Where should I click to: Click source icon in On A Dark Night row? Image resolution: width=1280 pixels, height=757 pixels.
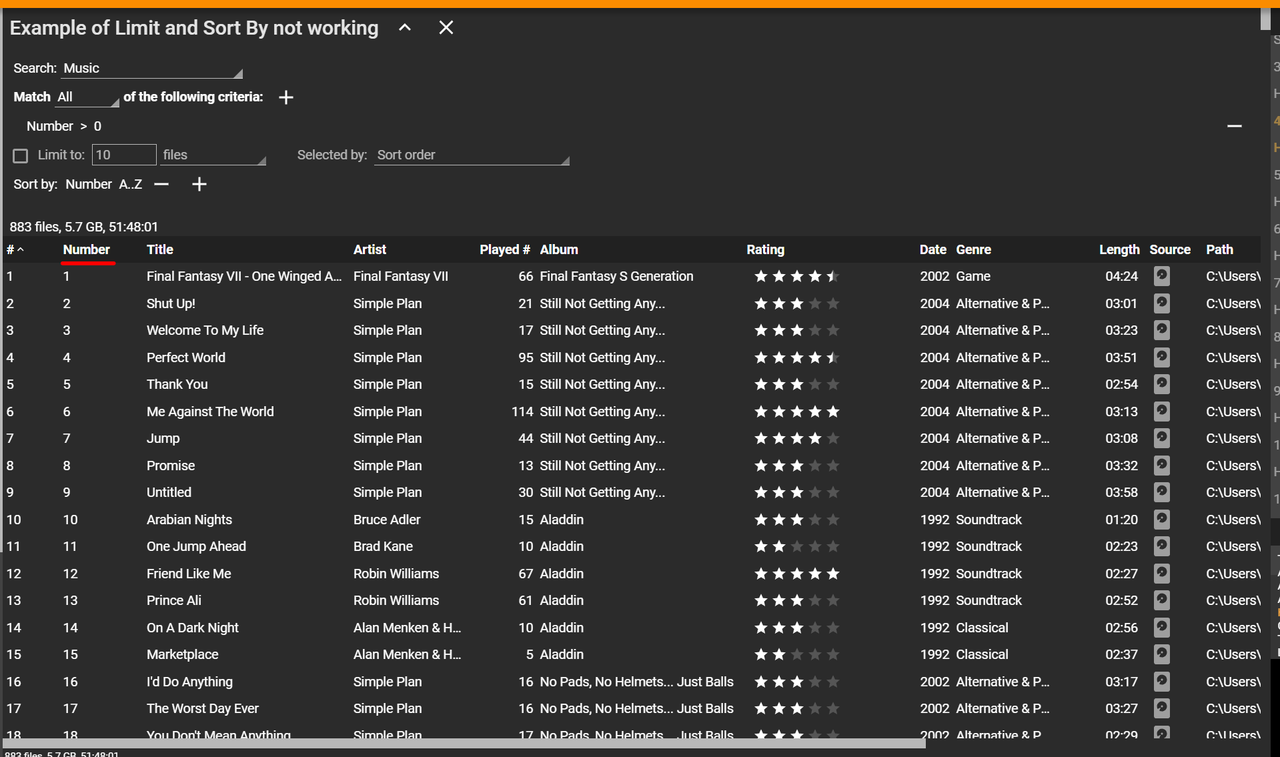point(1161,627)
